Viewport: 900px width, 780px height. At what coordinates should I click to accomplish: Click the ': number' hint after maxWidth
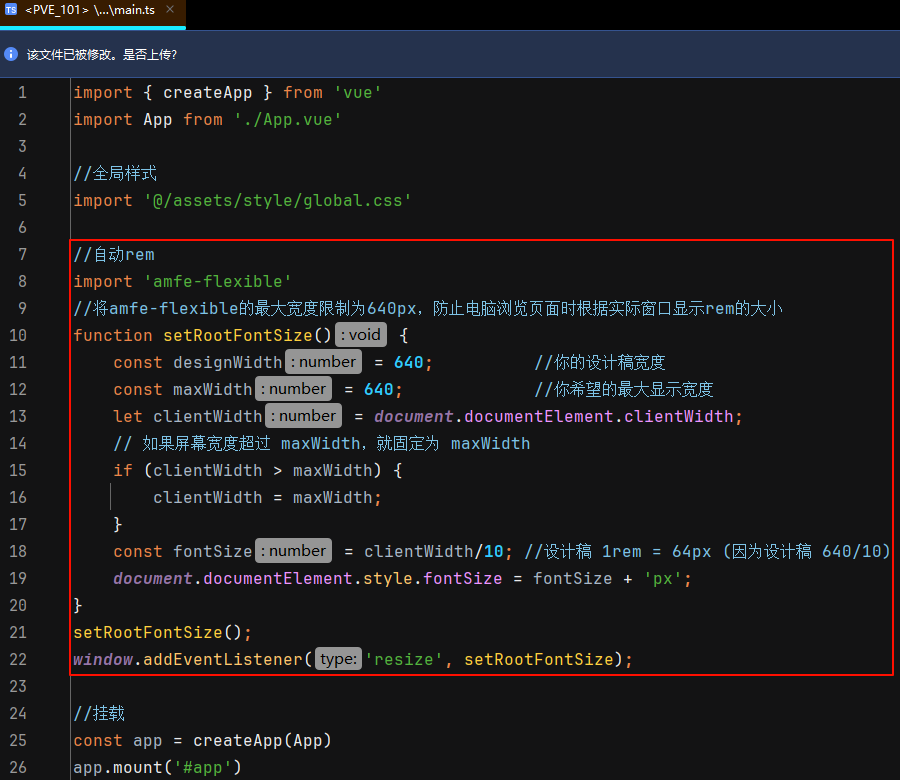tap(293, 389)
